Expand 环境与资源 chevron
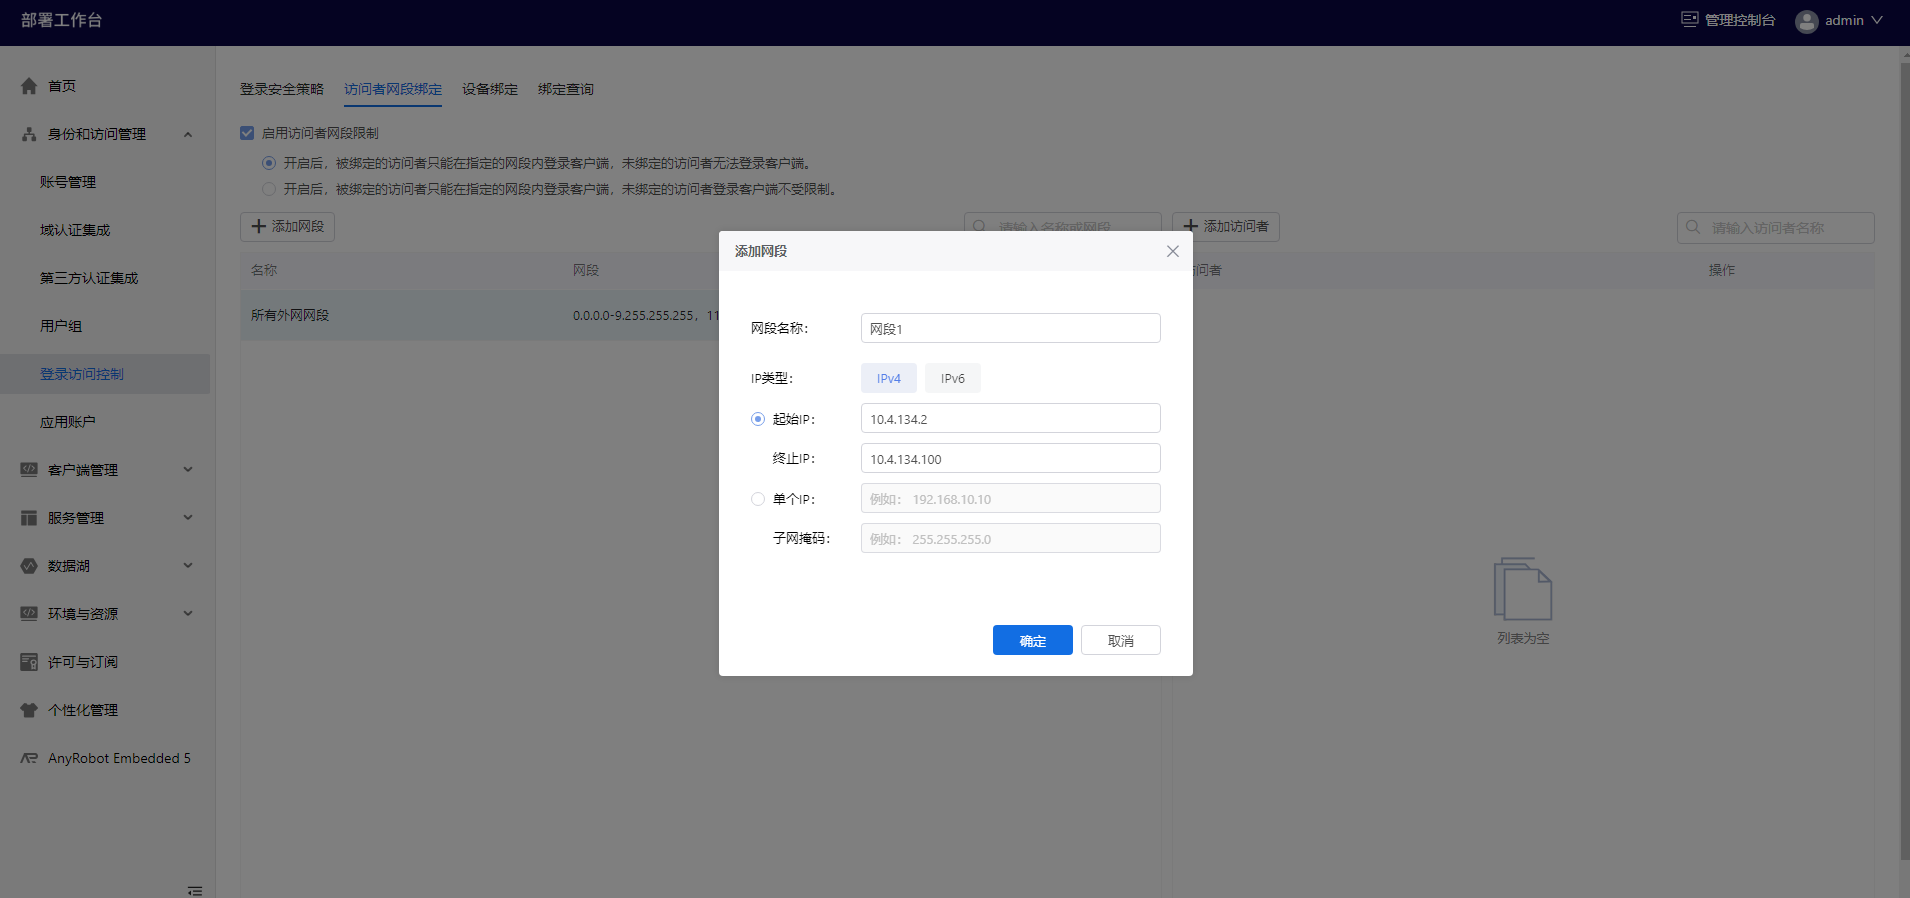 tap(188, 614)
